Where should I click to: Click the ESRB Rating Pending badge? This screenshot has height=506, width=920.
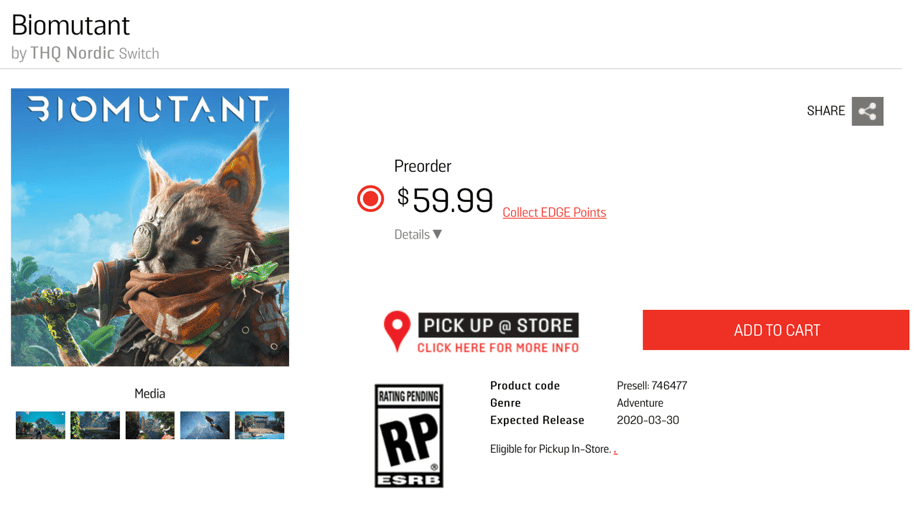coord(408,436)
